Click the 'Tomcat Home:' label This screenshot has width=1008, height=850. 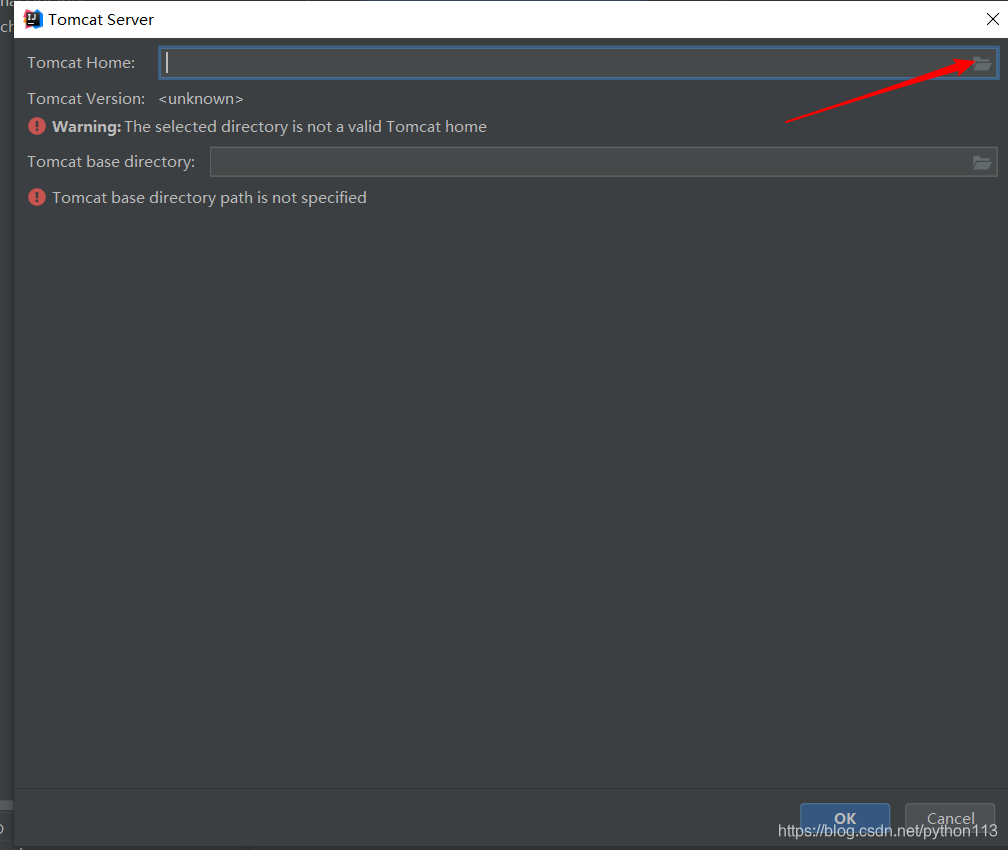click(81, 62)
